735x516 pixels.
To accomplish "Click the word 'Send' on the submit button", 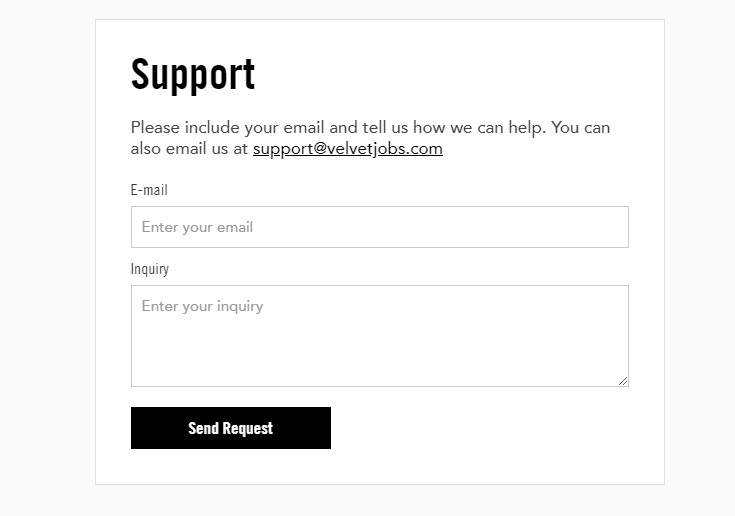I will click(x=203, y=428).
